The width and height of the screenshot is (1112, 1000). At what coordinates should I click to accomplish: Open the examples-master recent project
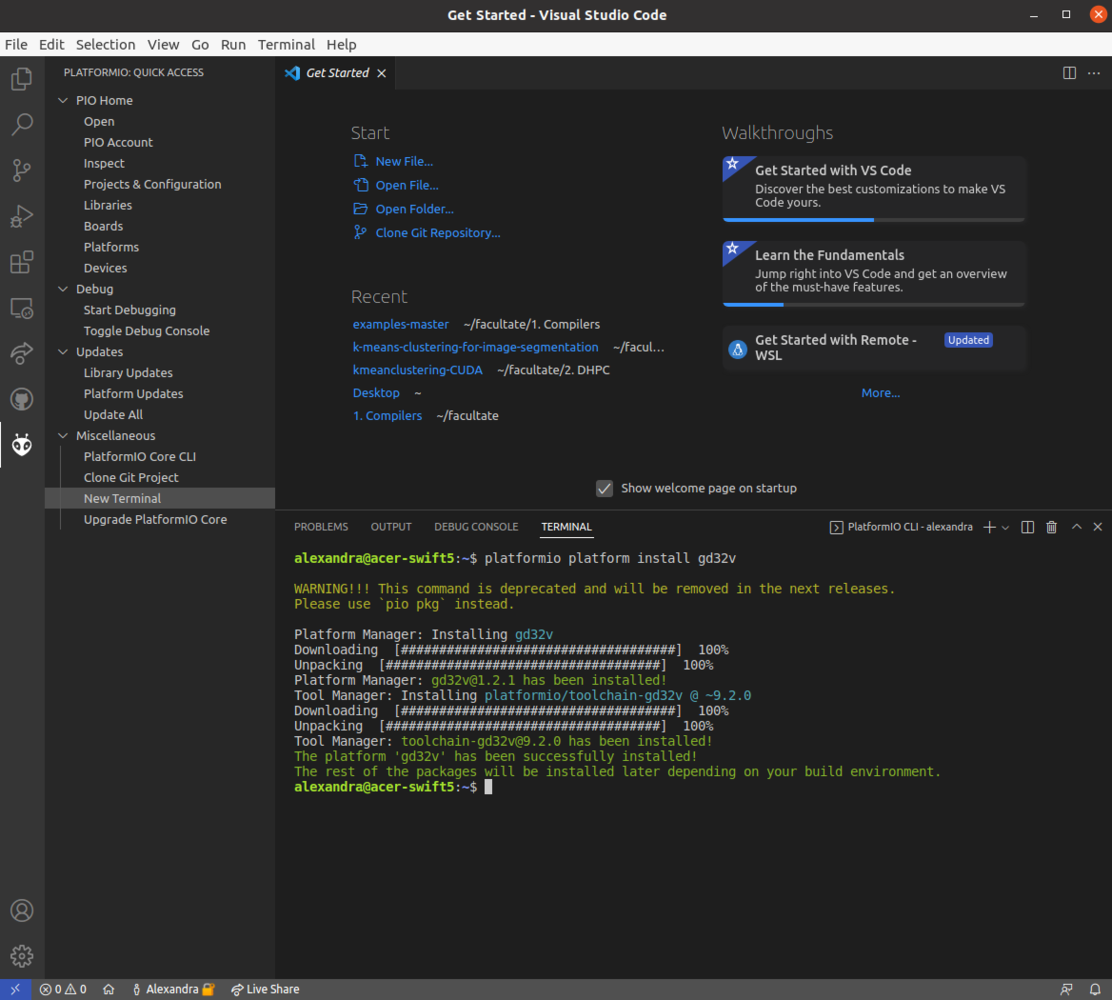point(400,324)
